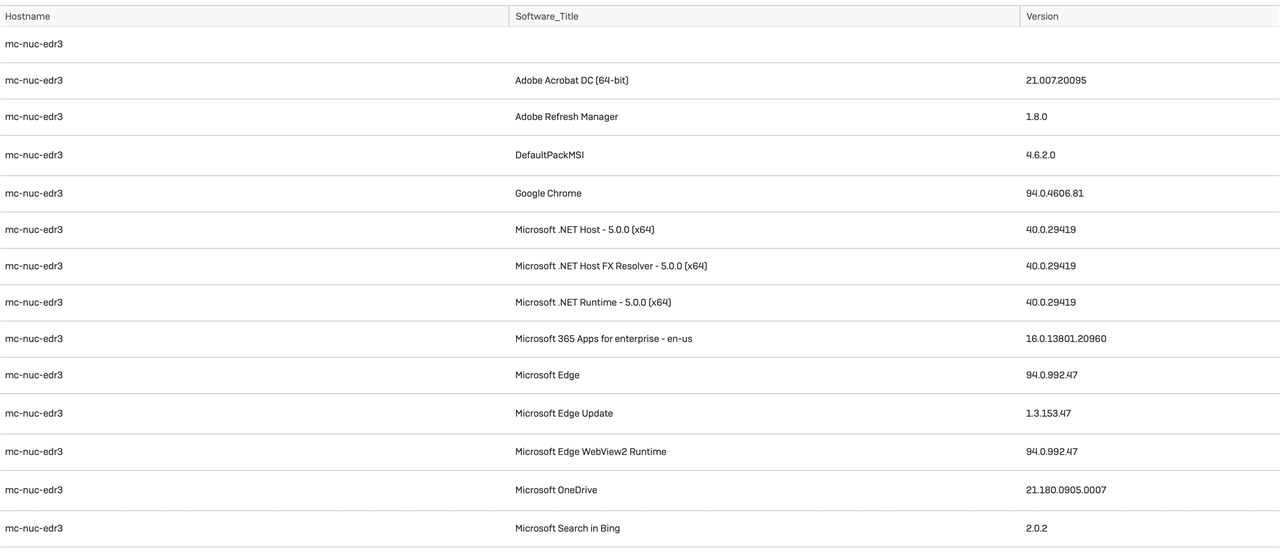Click Microsoft .NET Host - 5.0.0 (x64)
This screenshot has width=1280, height=553.
point(584,230)
